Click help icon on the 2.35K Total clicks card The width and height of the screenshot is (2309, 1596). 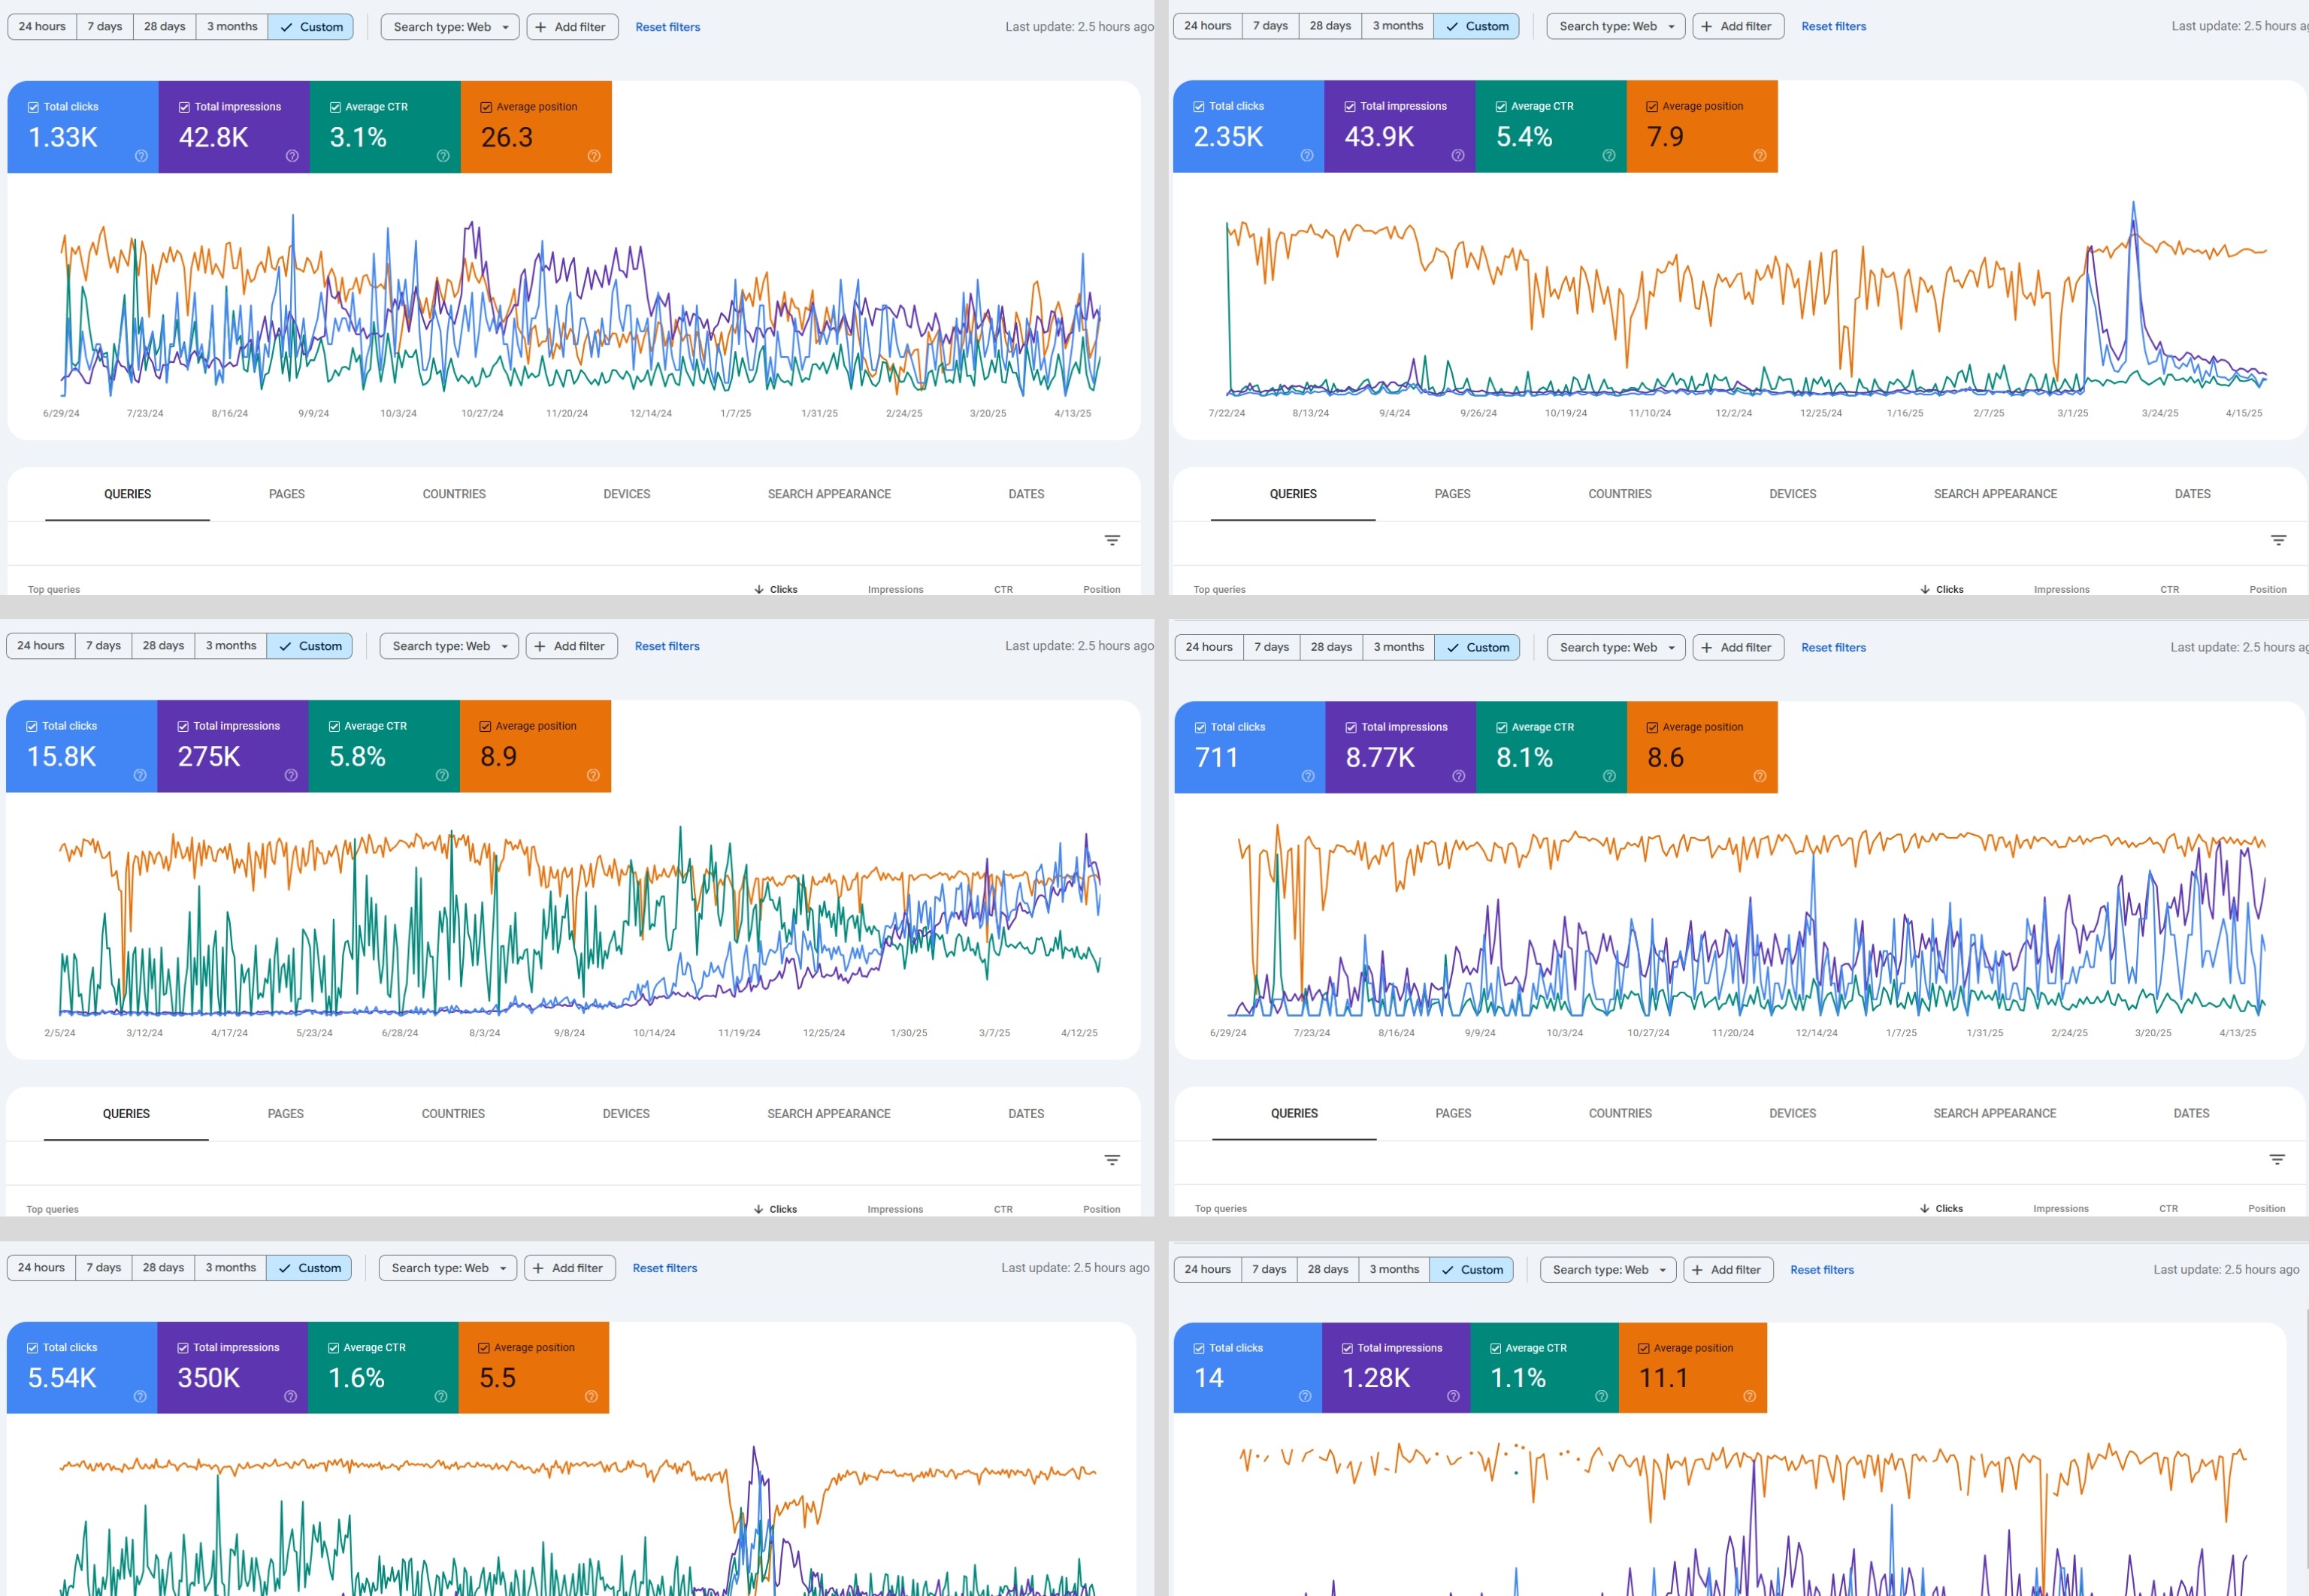[x=1307, y=155]
